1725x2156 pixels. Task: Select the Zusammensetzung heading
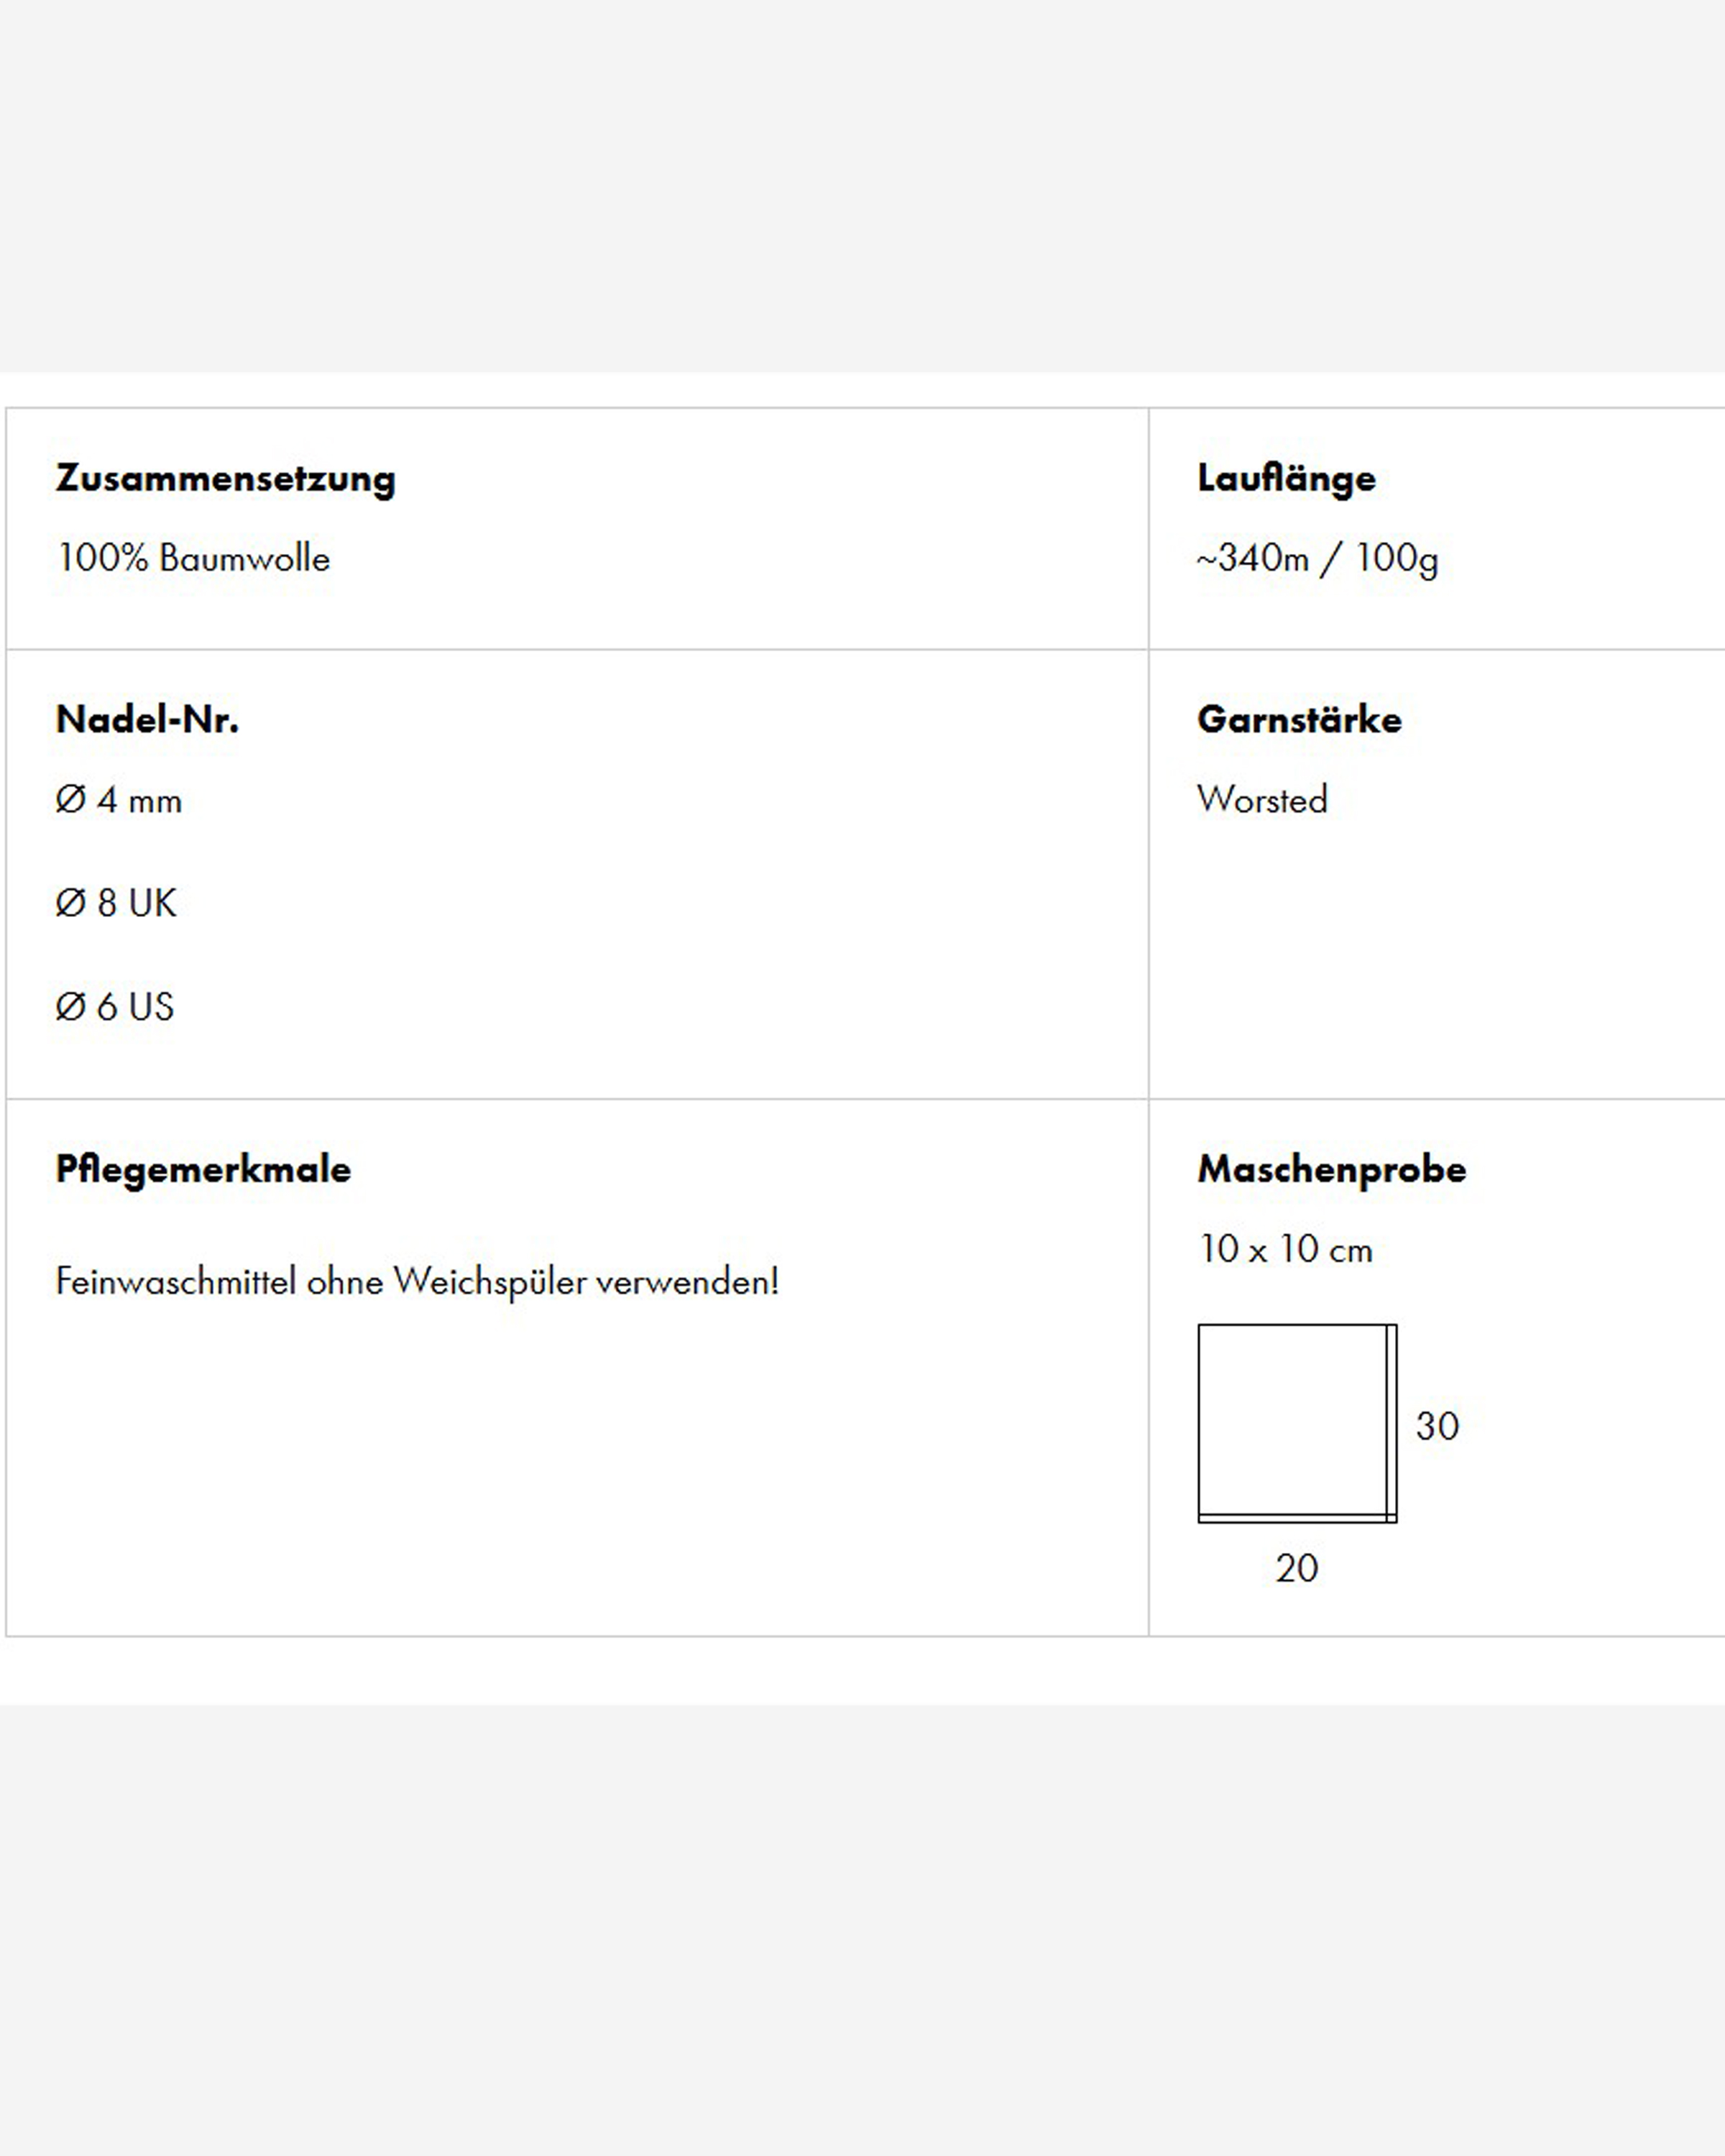click(x=226, y=479)
